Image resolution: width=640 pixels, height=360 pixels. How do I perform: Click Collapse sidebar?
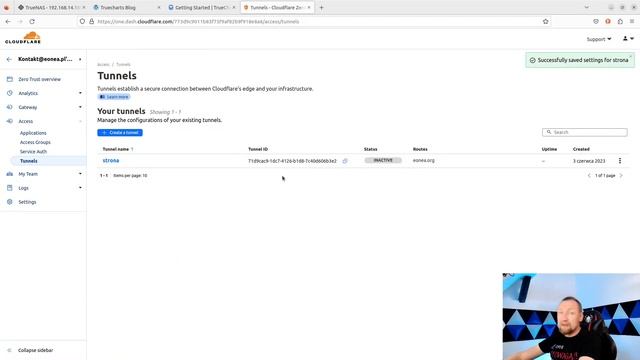click(x=36, y=350)
